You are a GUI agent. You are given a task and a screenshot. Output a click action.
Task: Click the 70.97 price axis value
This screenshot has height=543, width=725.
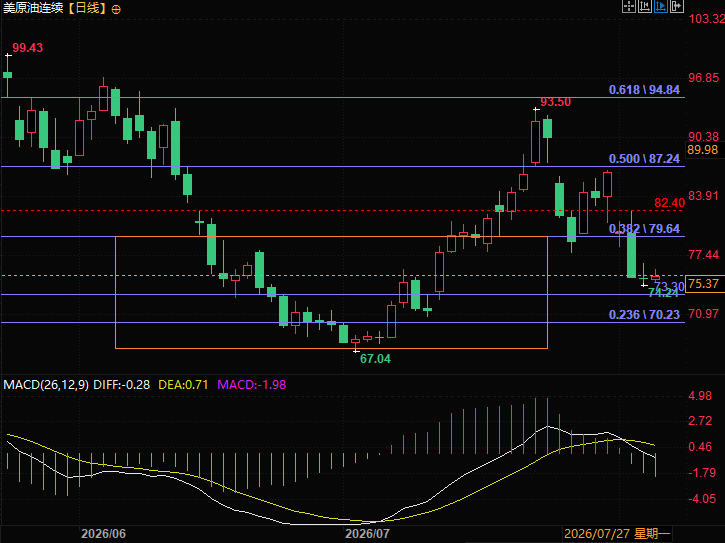[704, 314]
